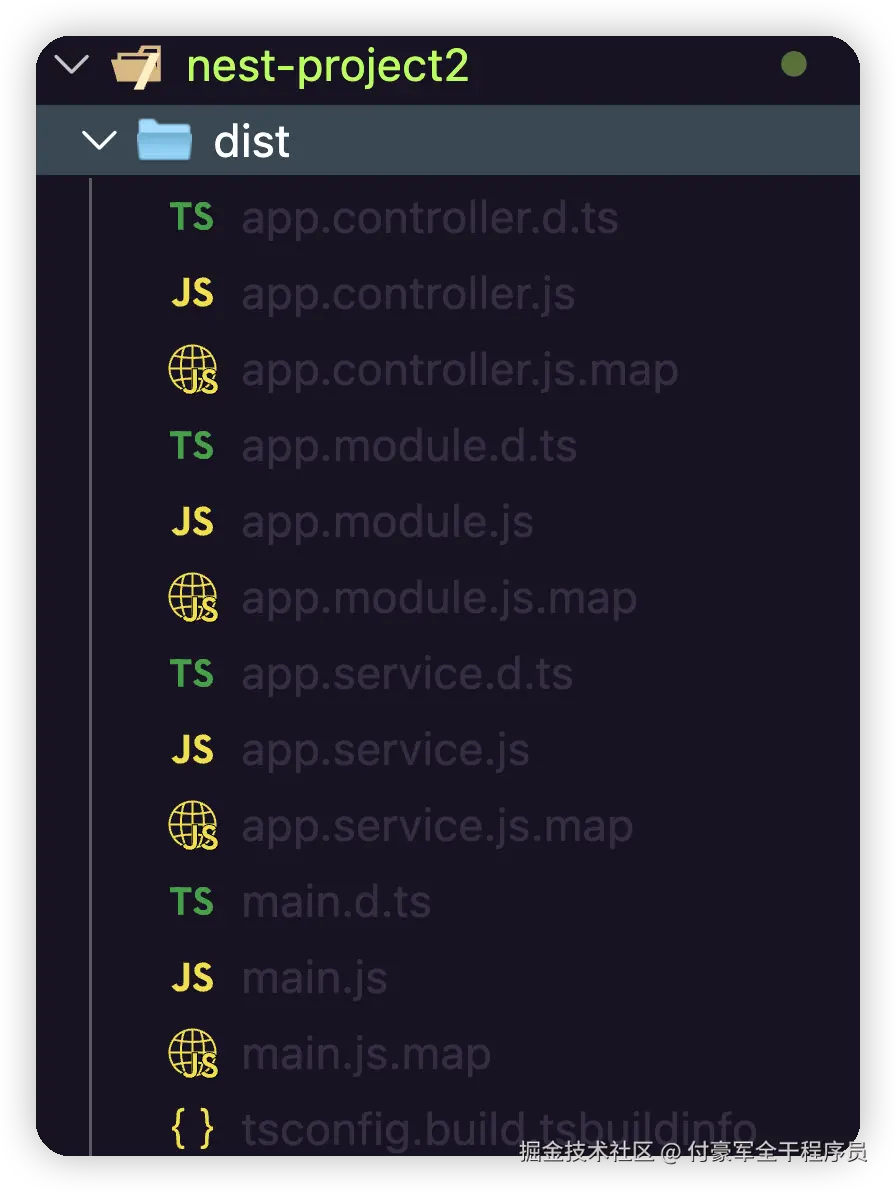Open the app.service.d.ts file
This screenshot has width=896, height=1192.
[x=407, y=675]
